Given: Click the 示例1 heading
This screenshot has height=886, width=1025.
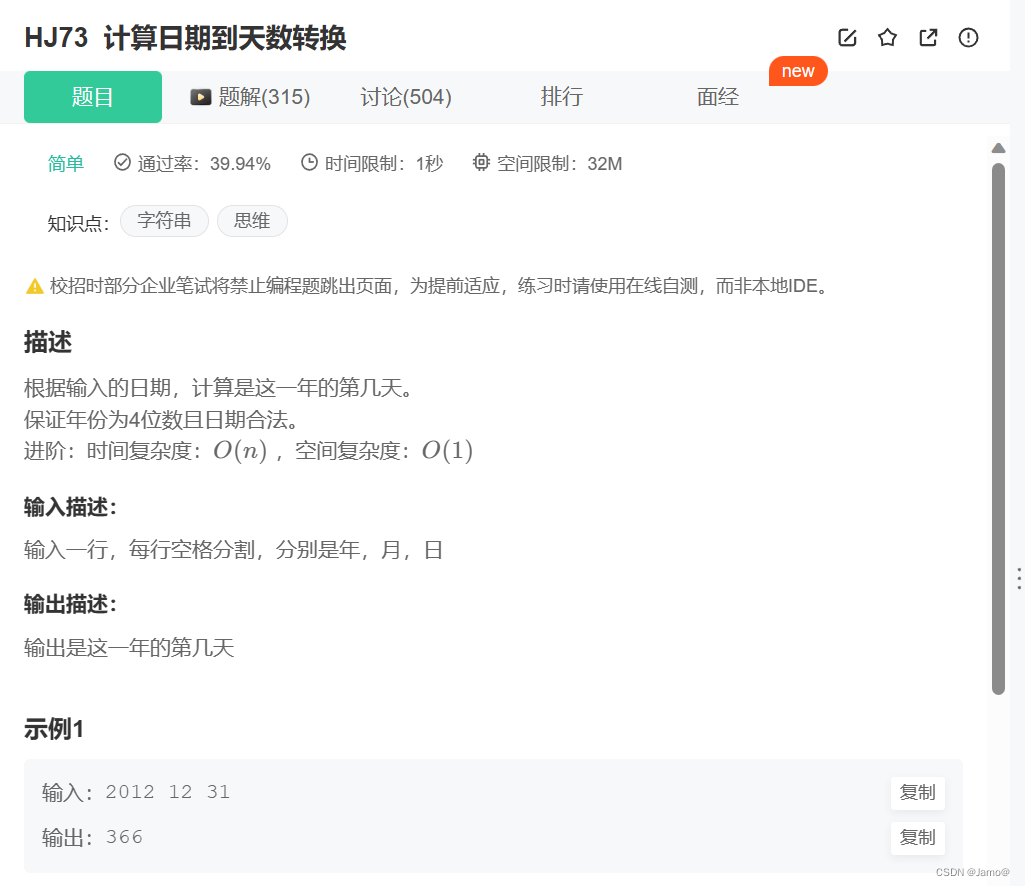Looking at the screenshot, I should click(x=54, y=729).
